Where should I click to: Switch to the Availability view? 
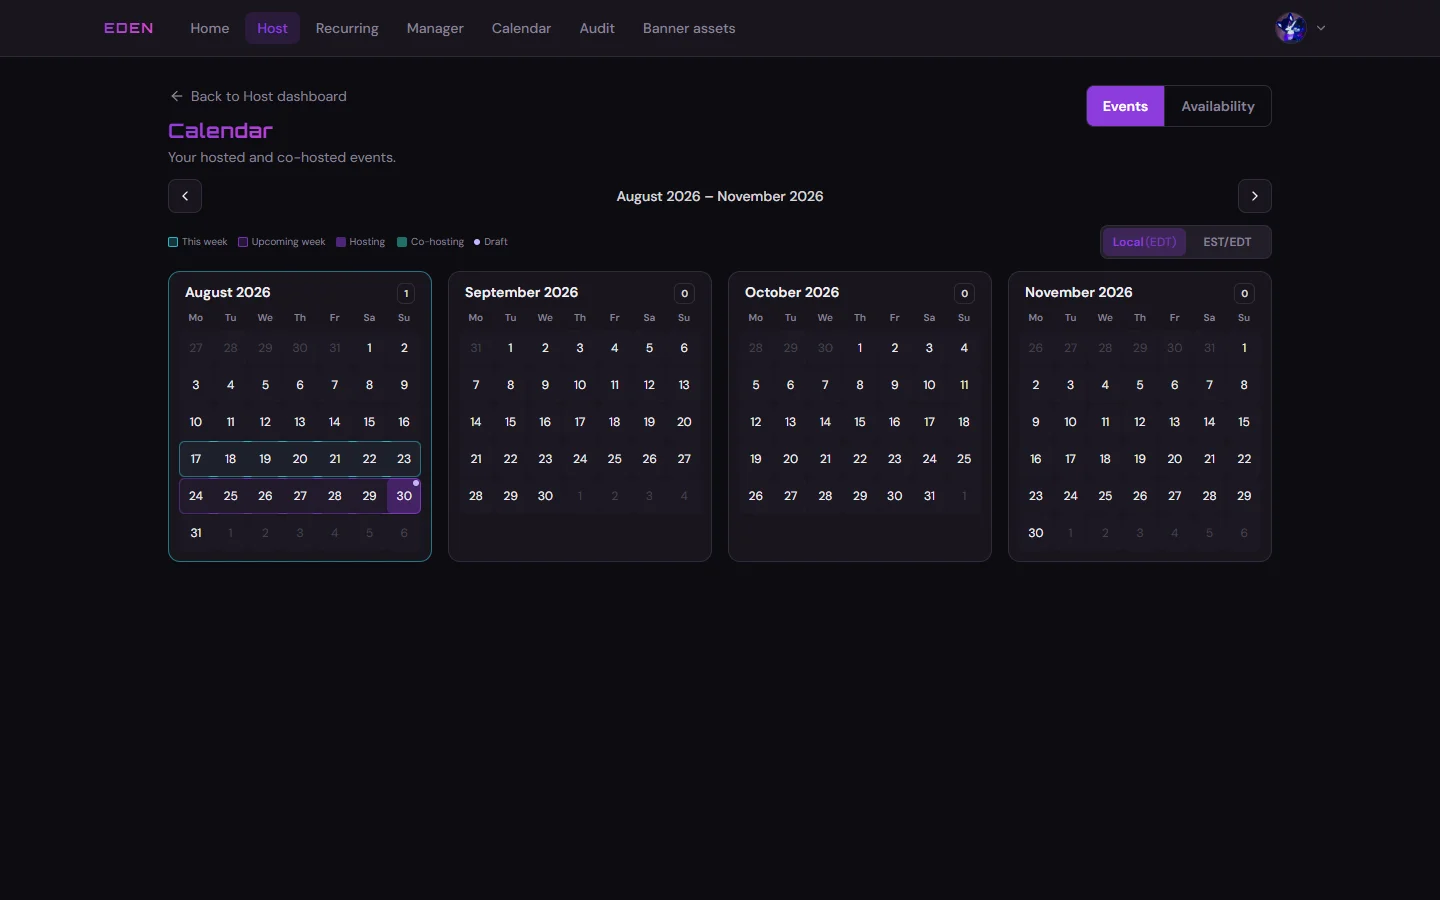(x=1218, y=106)
